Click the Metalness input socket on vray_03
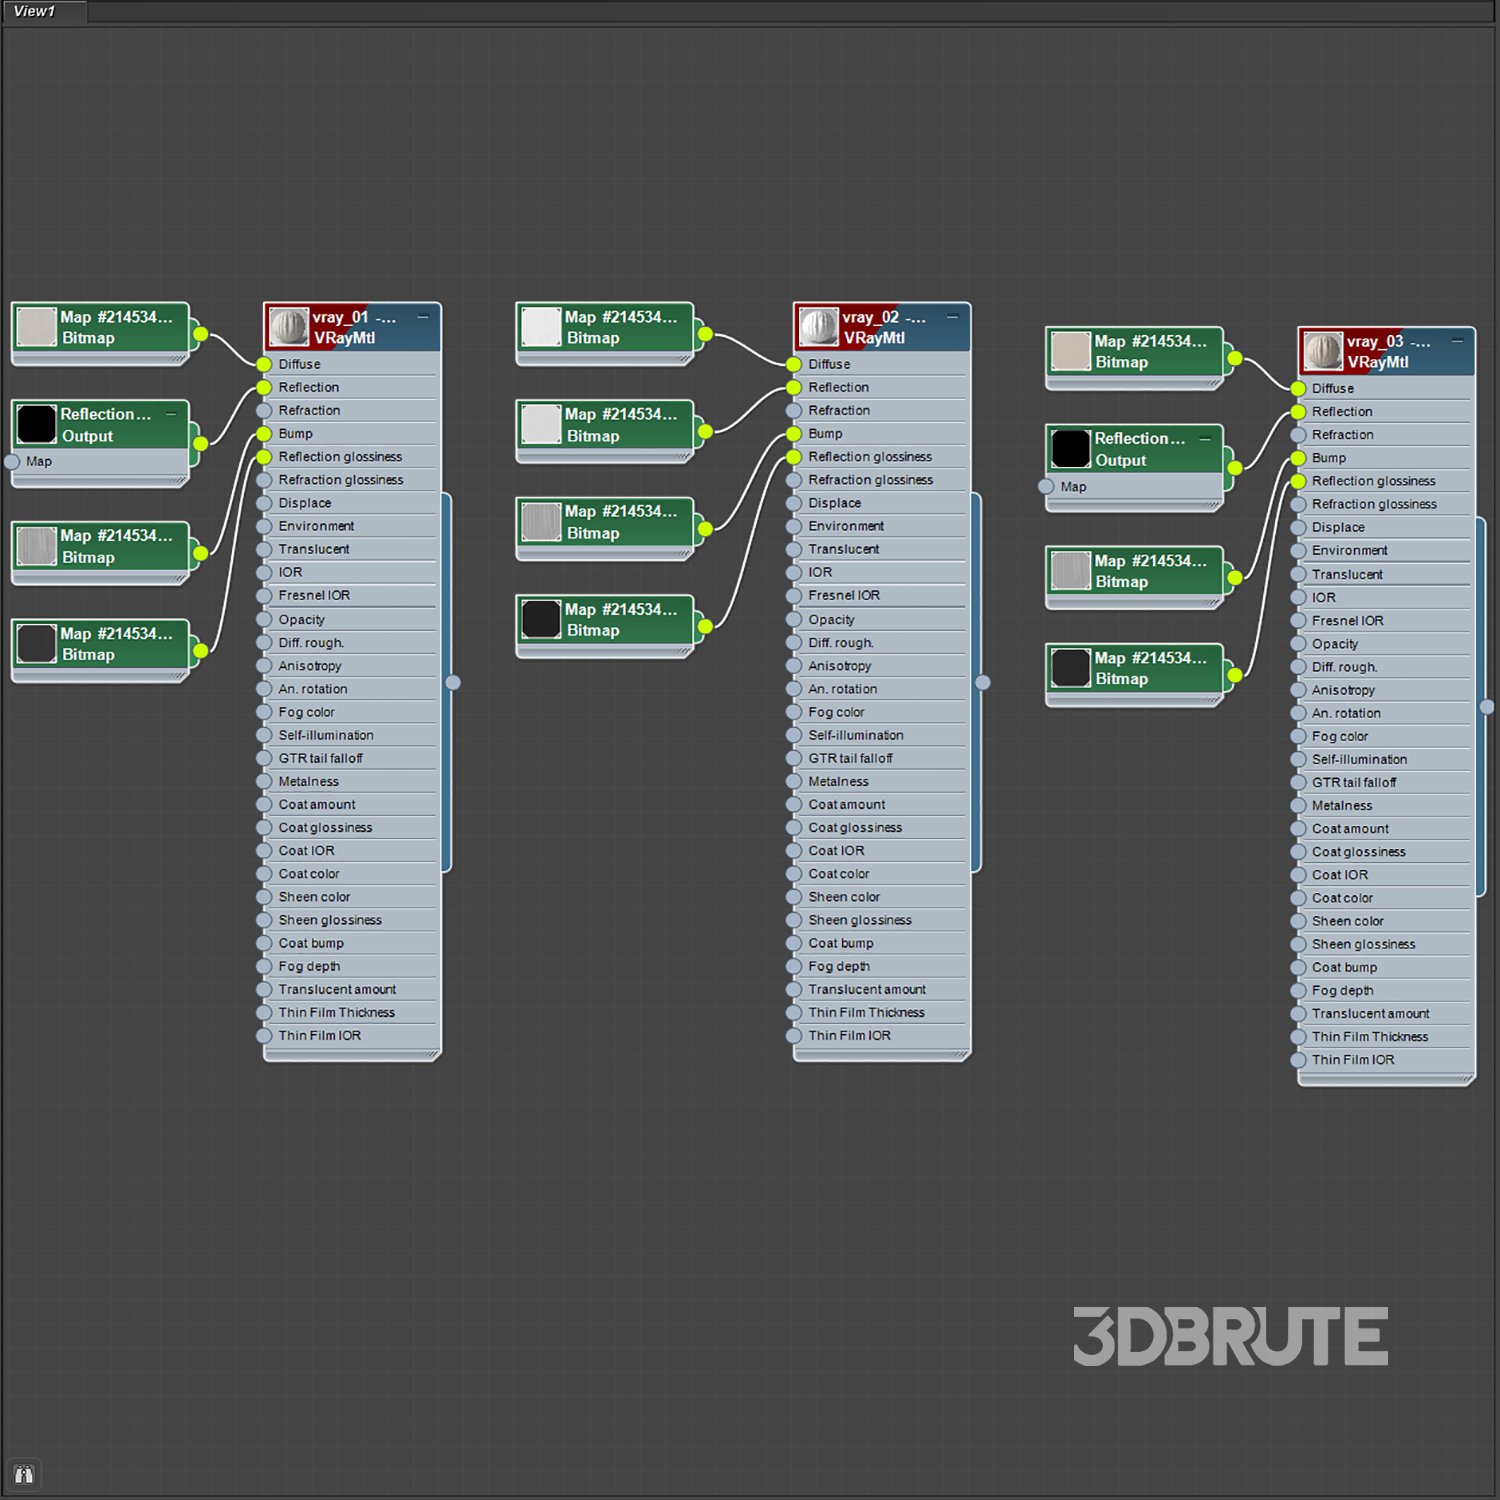The height and width of the screenshot is (1500, 1500). point(1298,805)
